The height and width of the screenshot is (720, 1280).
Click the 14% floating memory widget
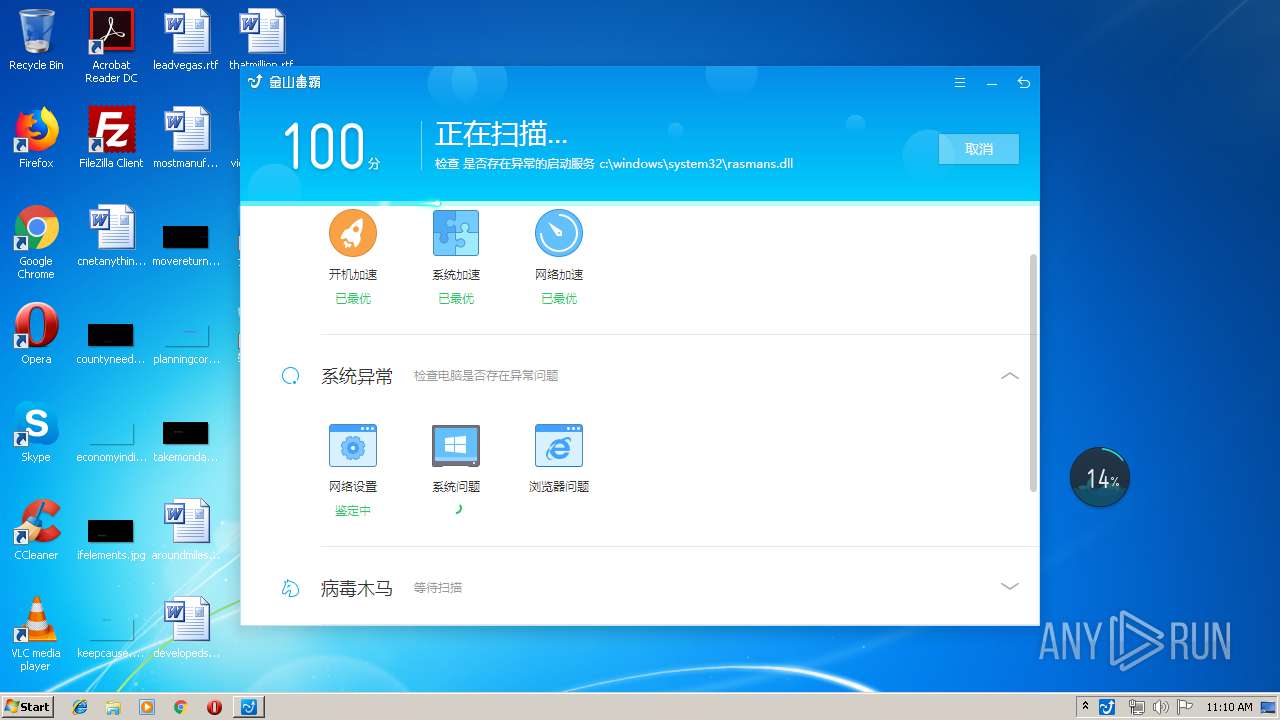pos(1100,478)
